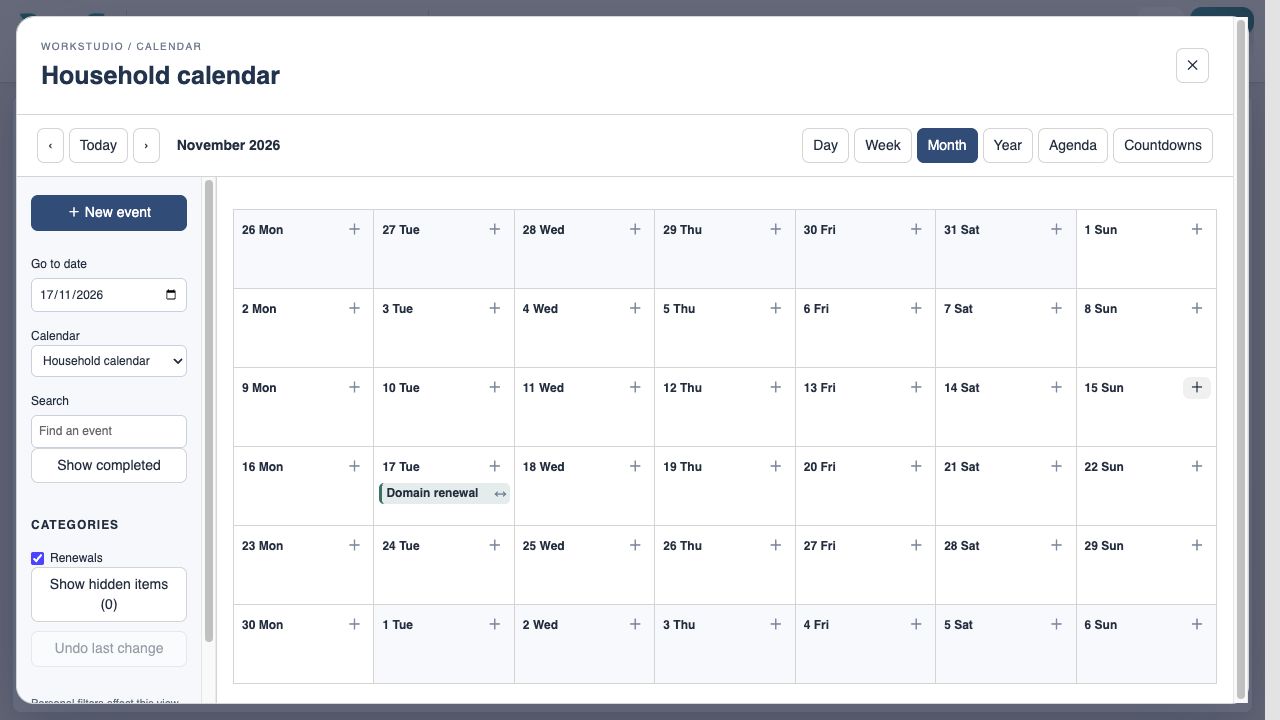Open Countdowns view

tap(1163, 145)
